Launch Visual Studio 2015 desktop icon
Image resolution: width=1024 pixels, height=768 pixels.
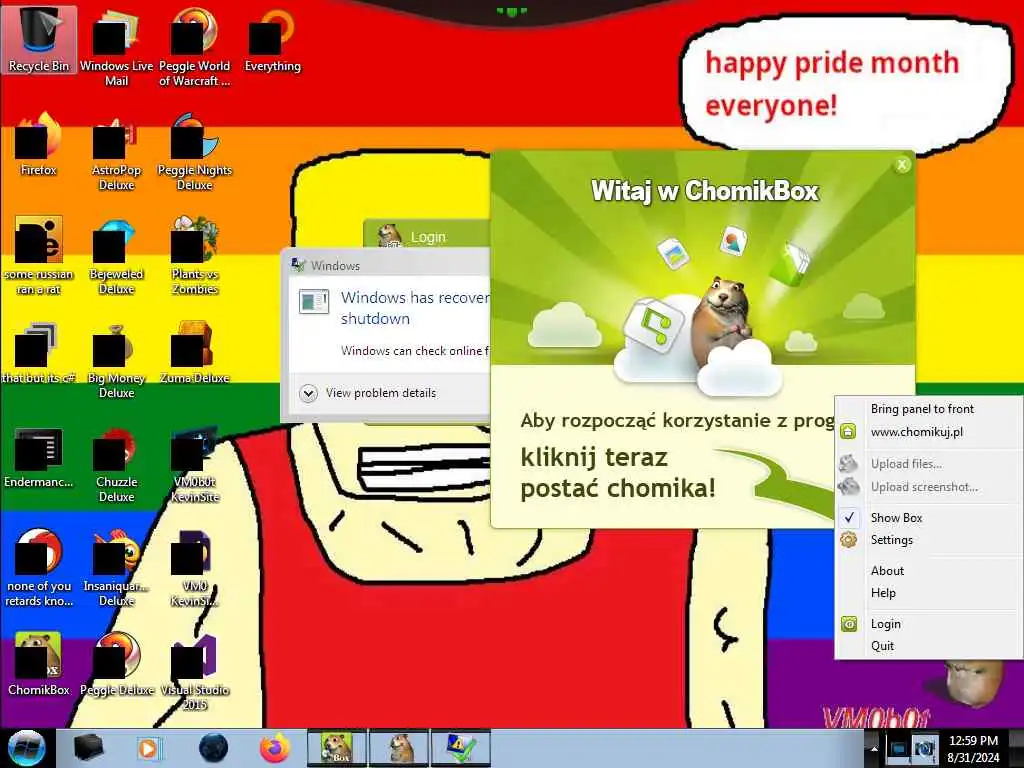195,673
